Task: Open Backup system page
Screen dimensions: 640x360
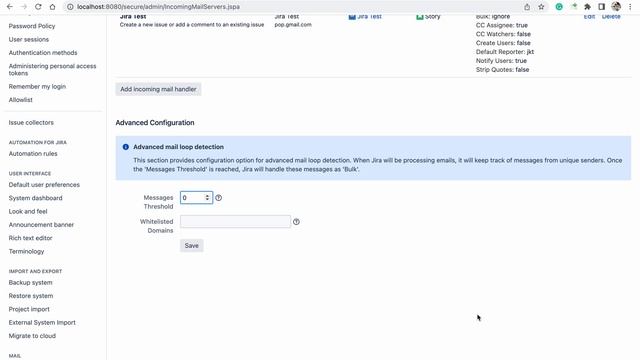Action: (30, 282)
